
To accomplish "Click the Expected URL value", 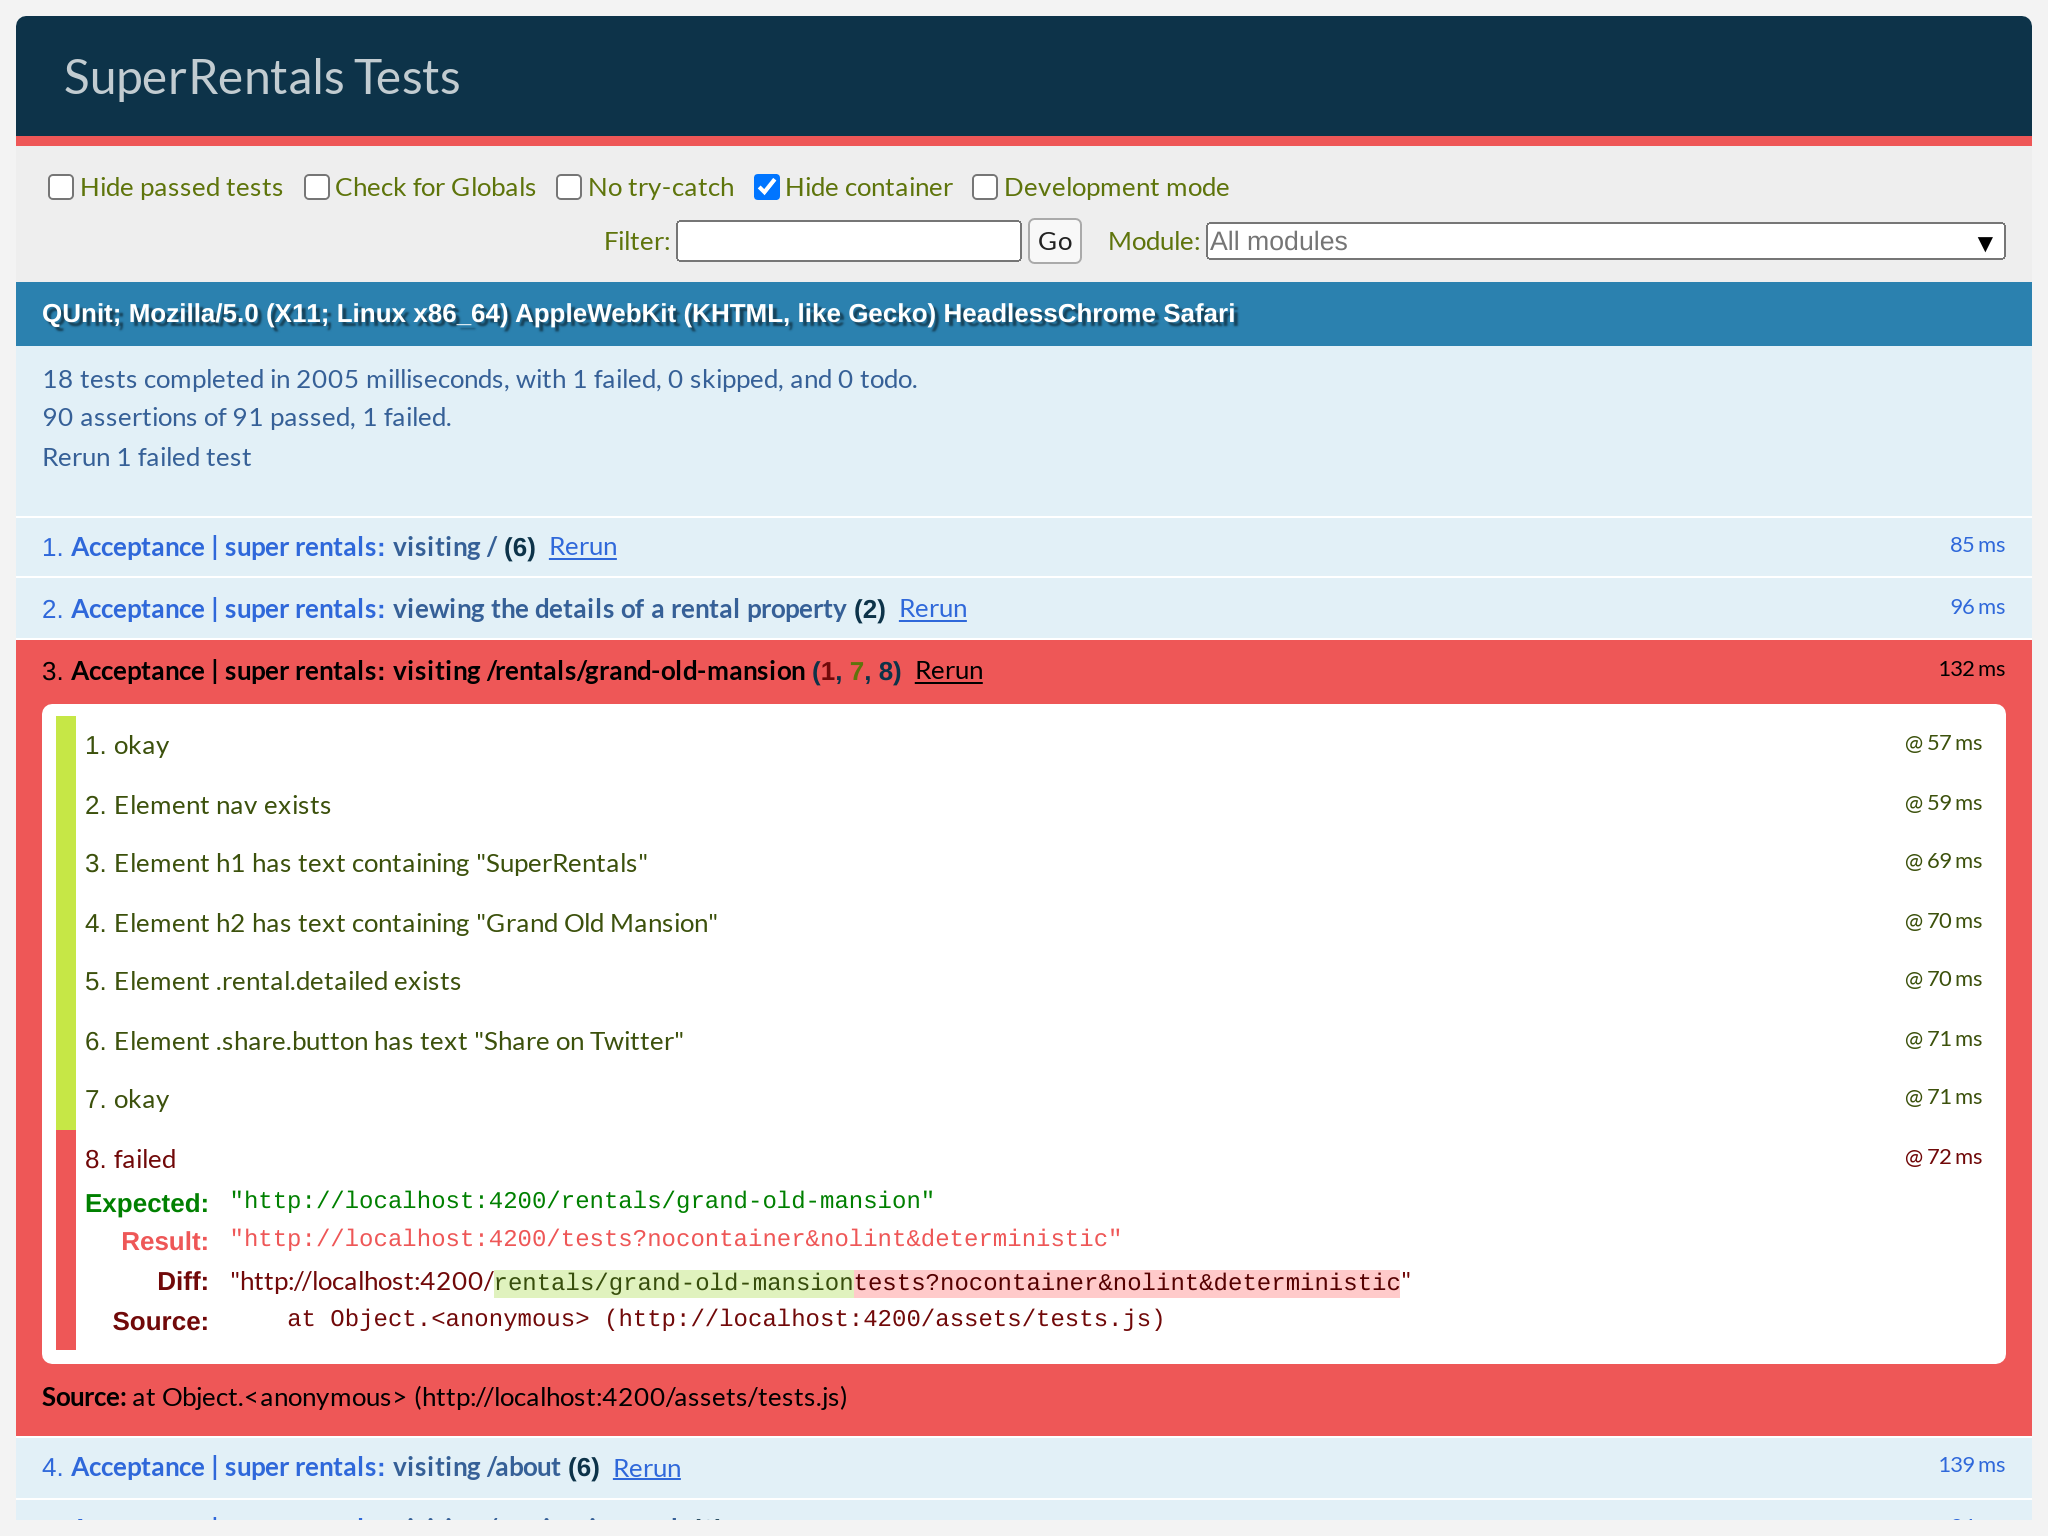I will pos(582,1201).
